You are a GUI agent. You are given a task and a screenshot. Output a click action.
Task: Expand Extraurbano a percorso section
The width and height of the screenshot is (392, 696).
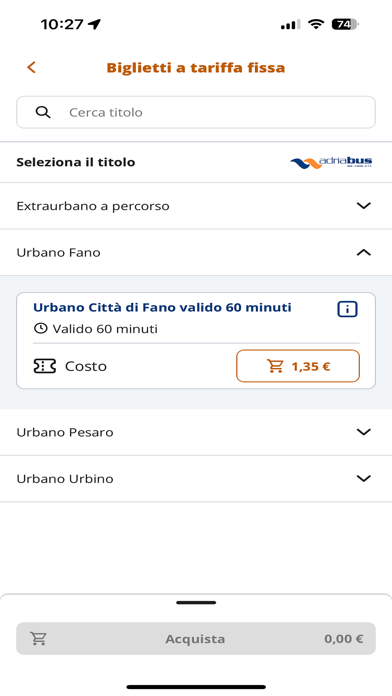pos(196,206)
